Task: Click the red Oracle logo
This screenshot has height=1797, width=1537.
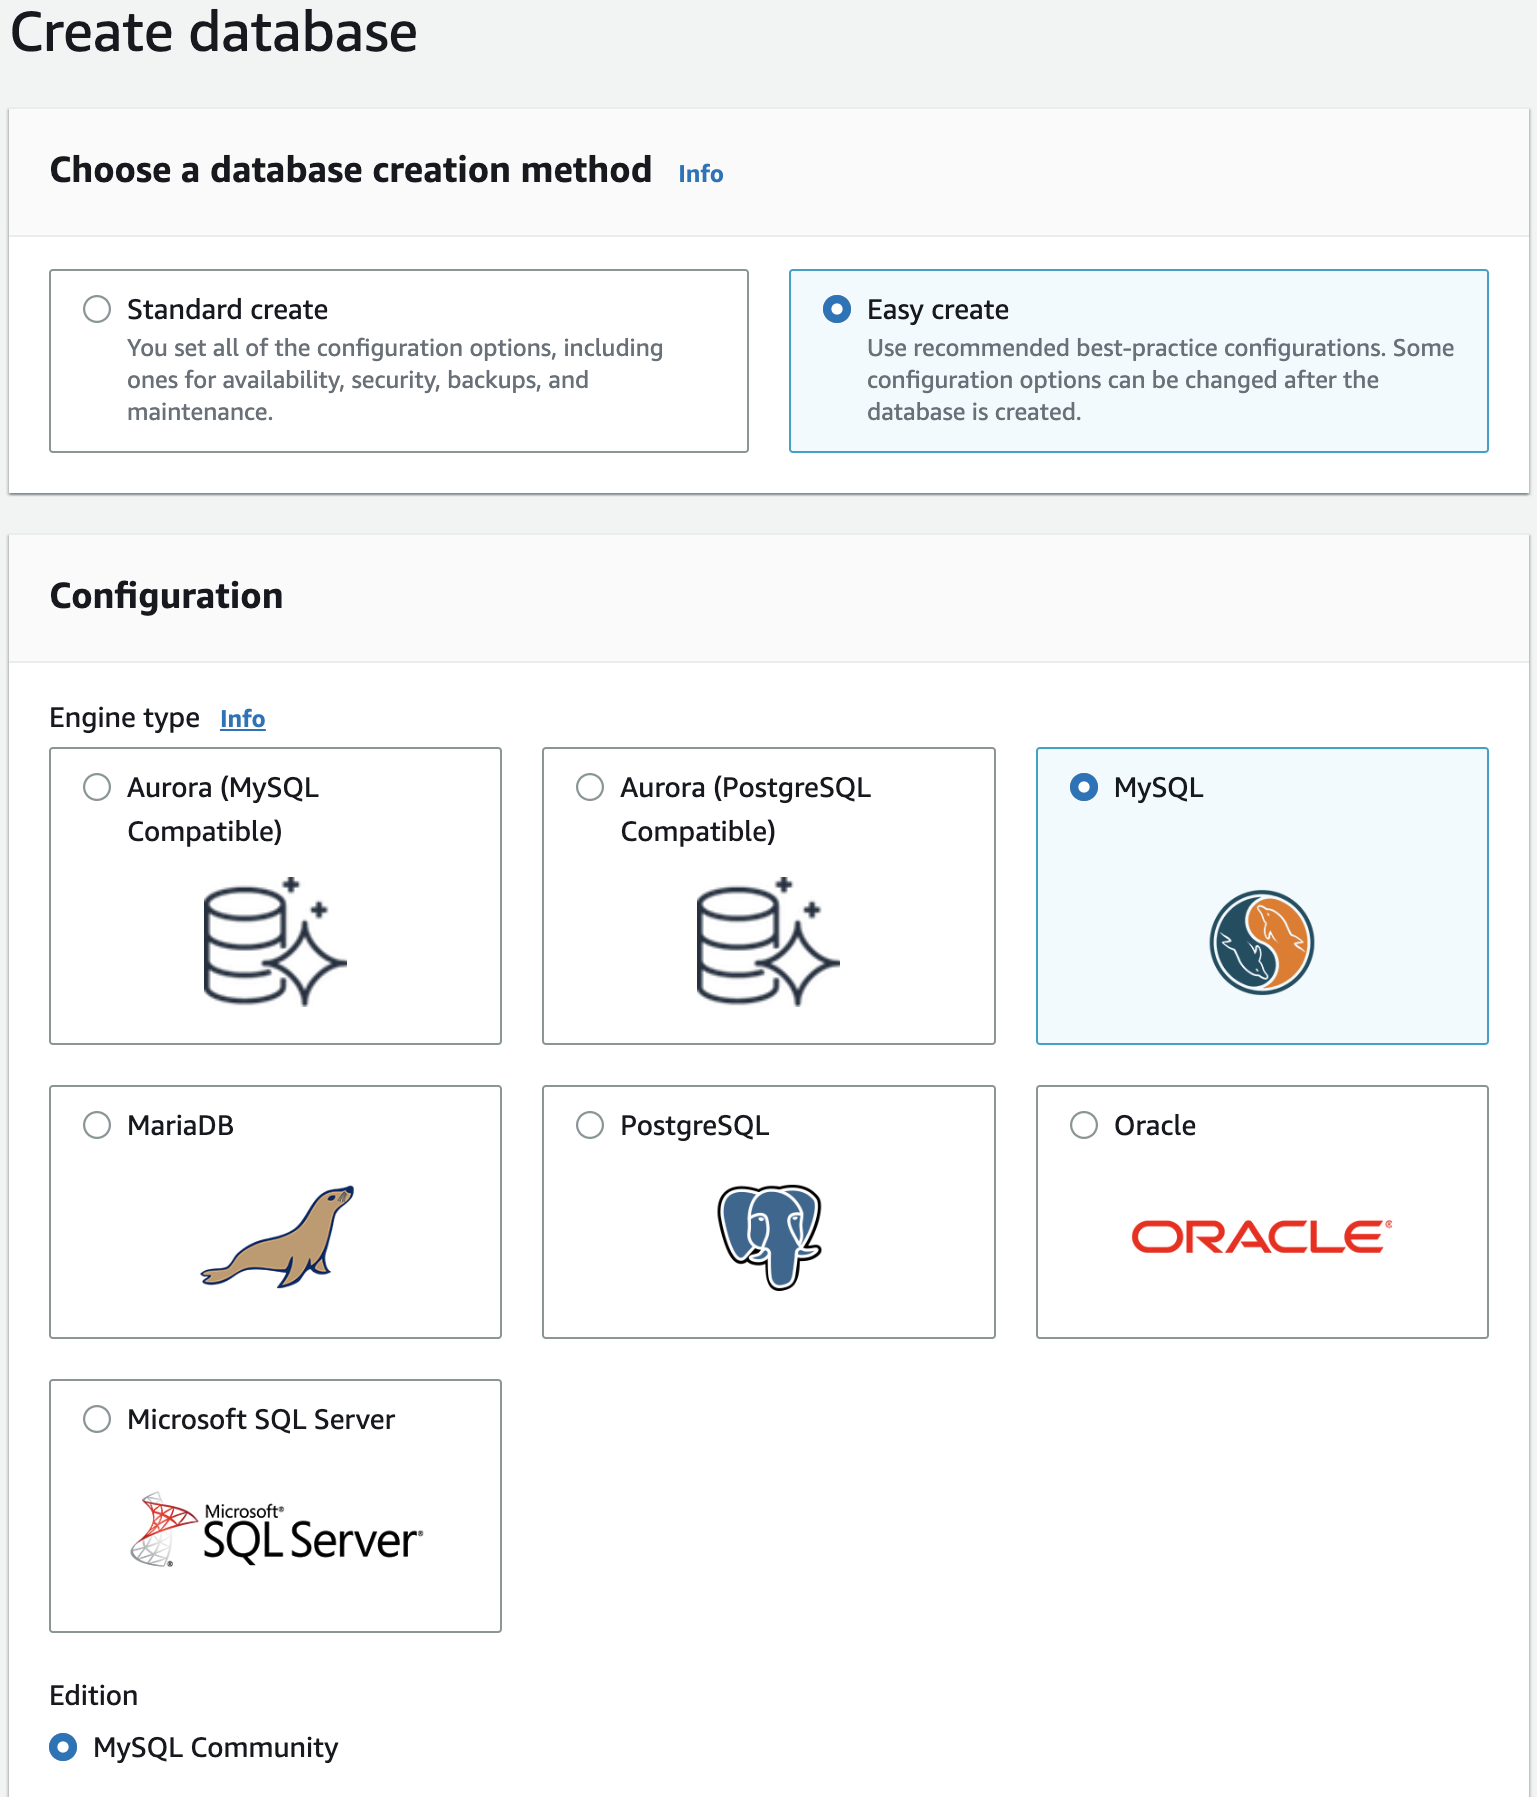Action: pos(1261,1237)
